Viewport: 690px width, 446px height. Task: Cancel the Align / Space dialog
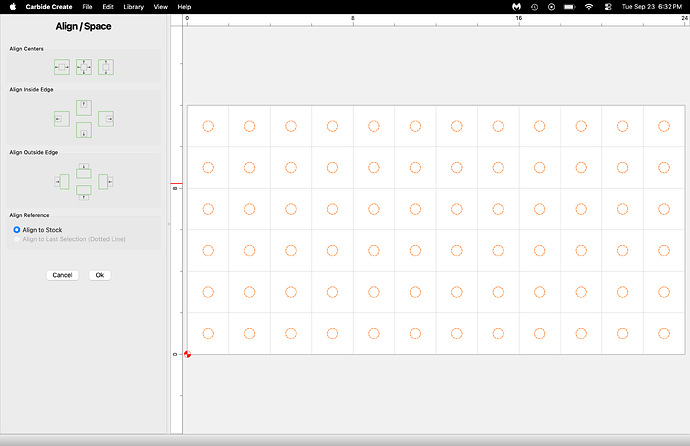point(62,275)
